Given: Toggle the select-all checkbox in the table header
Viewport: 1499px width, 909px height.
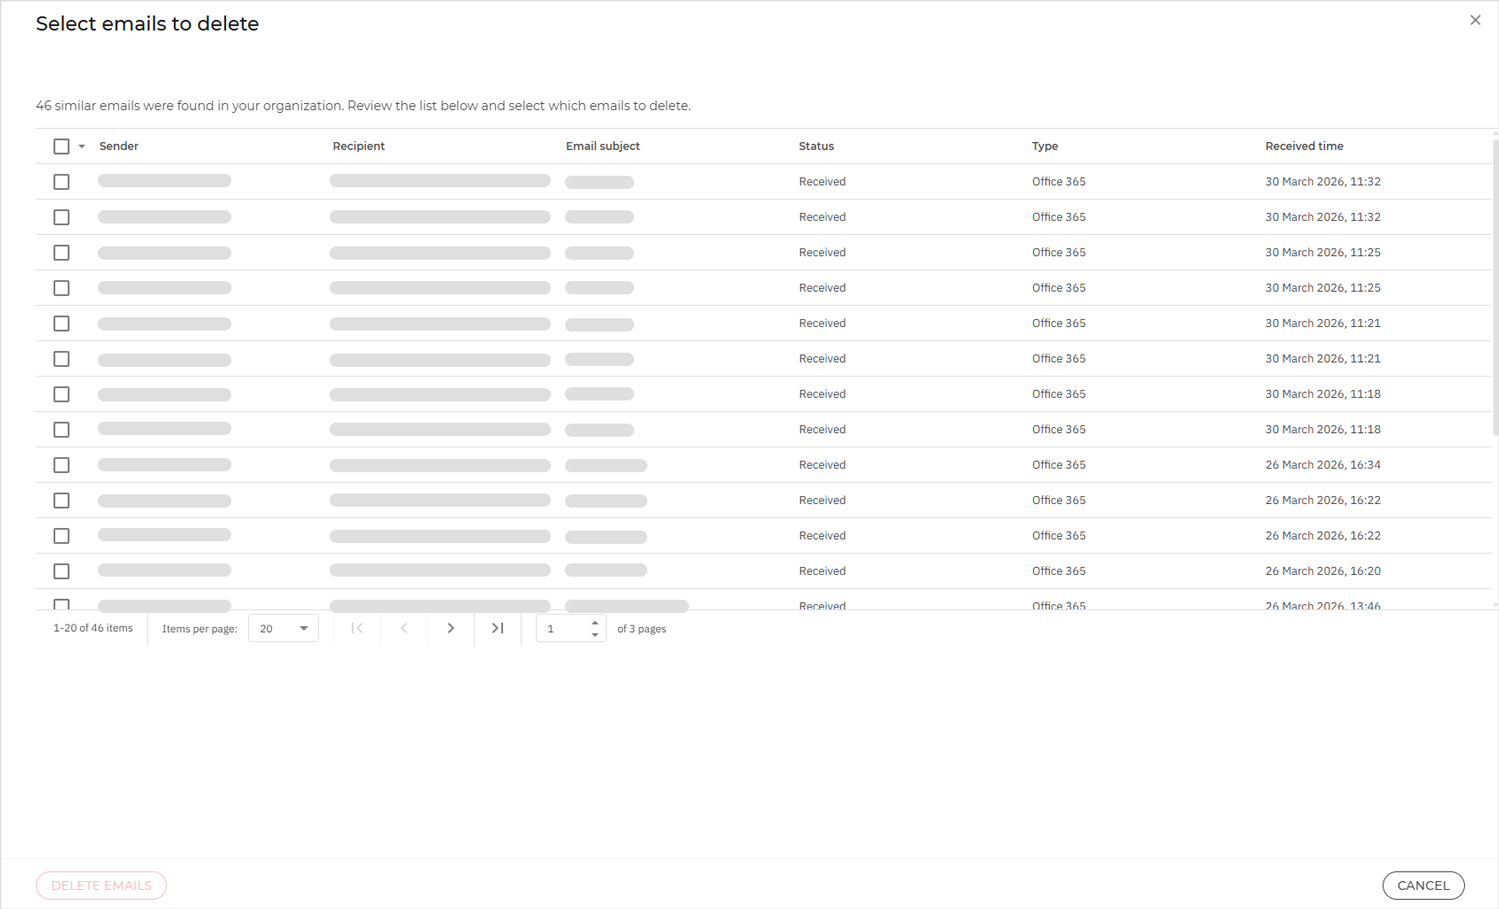Looking at the screenshot, I should point(61,146).
